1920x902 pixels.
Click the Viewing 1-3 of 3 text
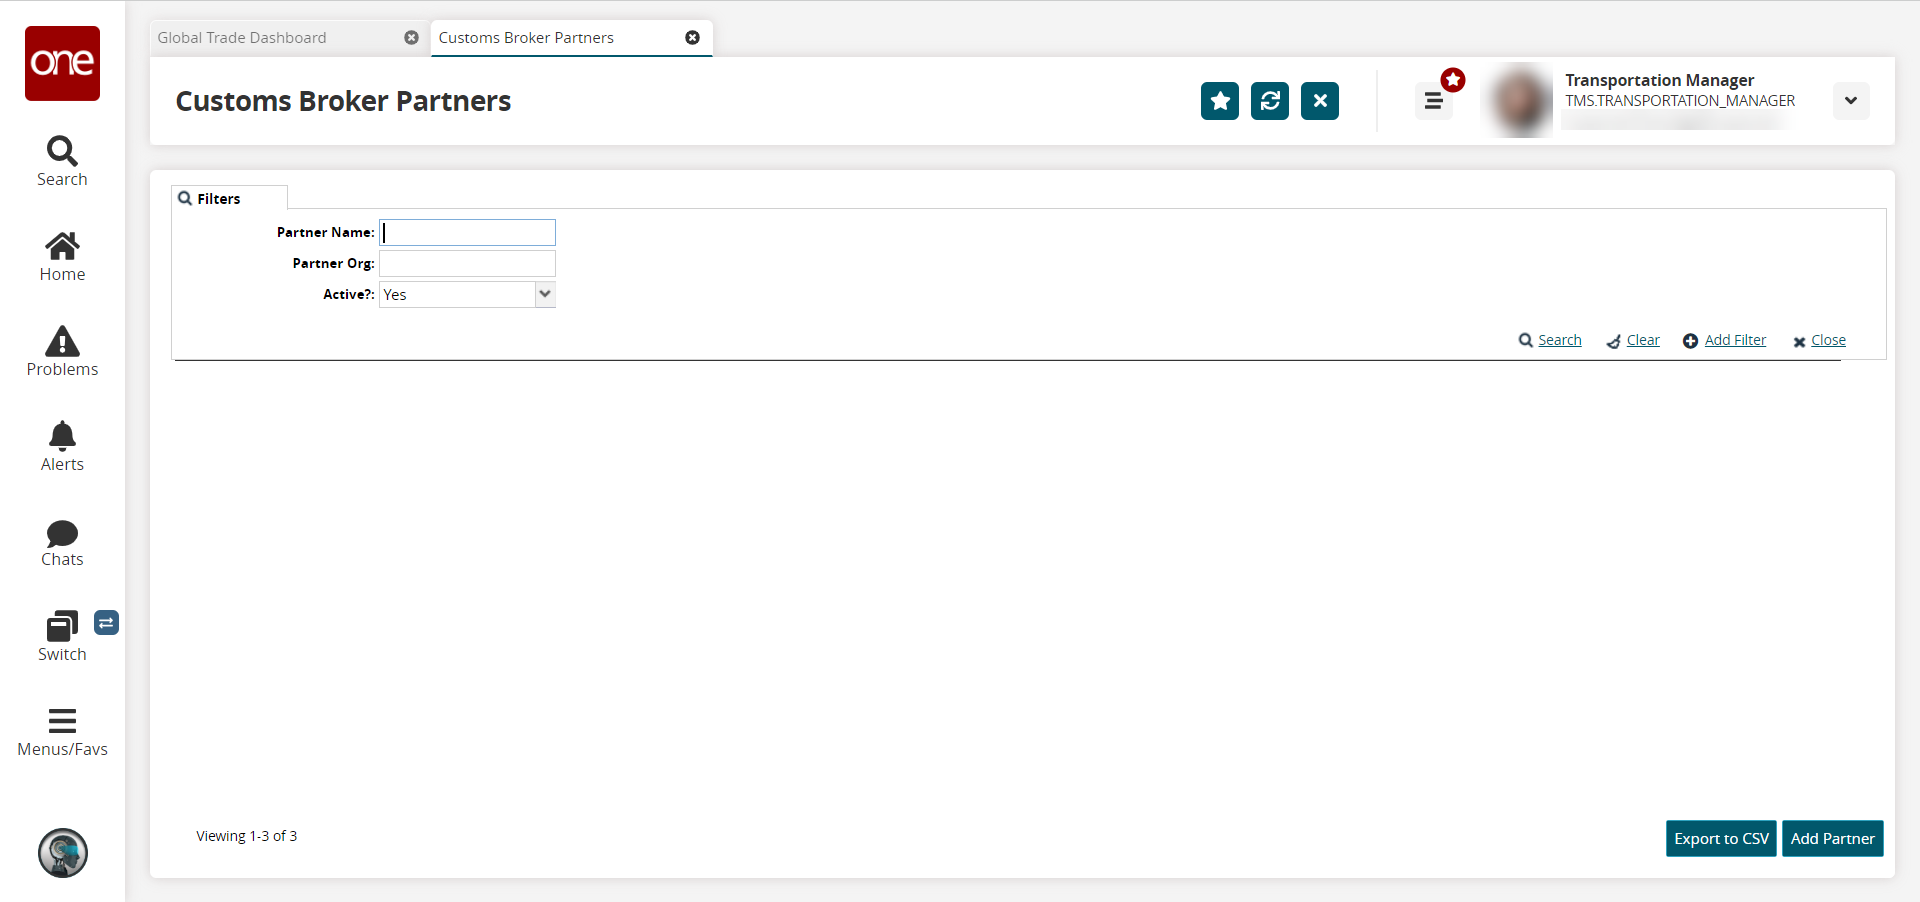[246, 836]
